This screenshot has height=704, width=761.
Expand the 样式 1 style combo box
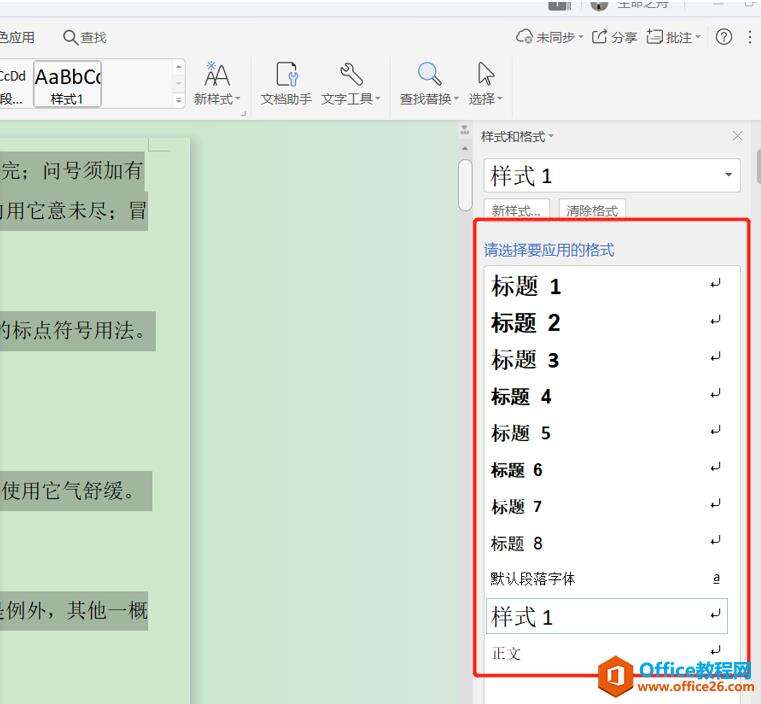point(728,176)
